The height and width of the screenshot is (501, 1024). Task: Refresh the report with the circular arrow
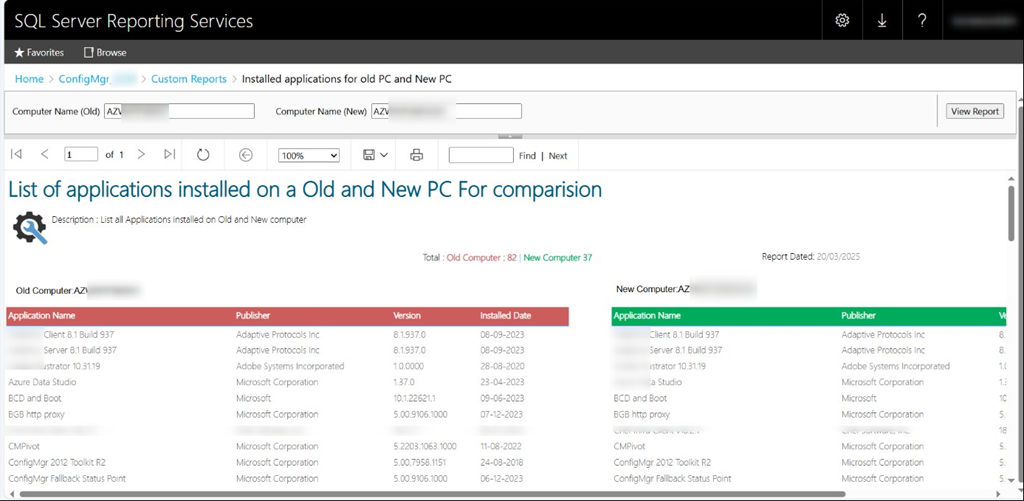203,155
